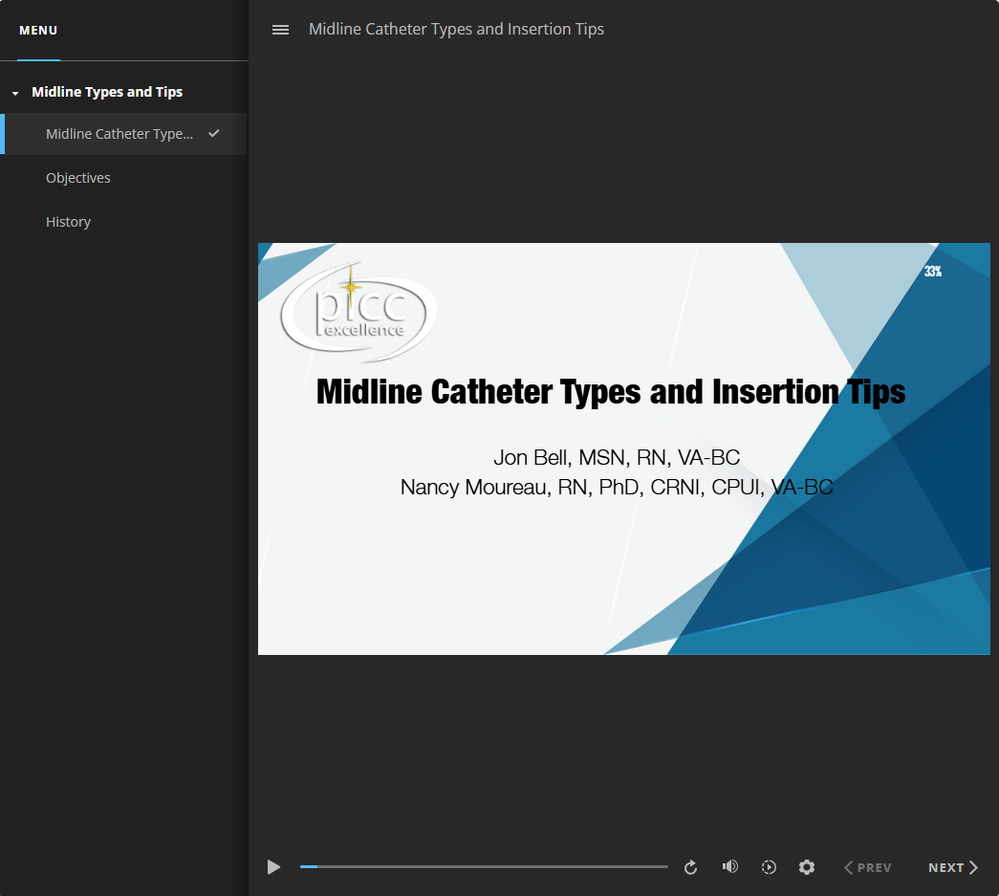Click the Midline Types and Tips heading
999x896 pixels.
point(107,92)
